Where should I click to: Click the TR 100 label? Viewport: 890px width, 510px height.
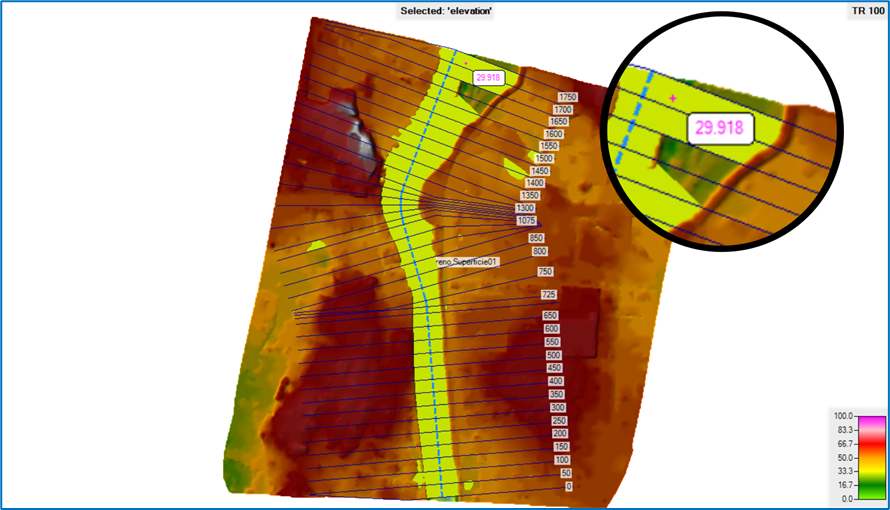point(868,11)
